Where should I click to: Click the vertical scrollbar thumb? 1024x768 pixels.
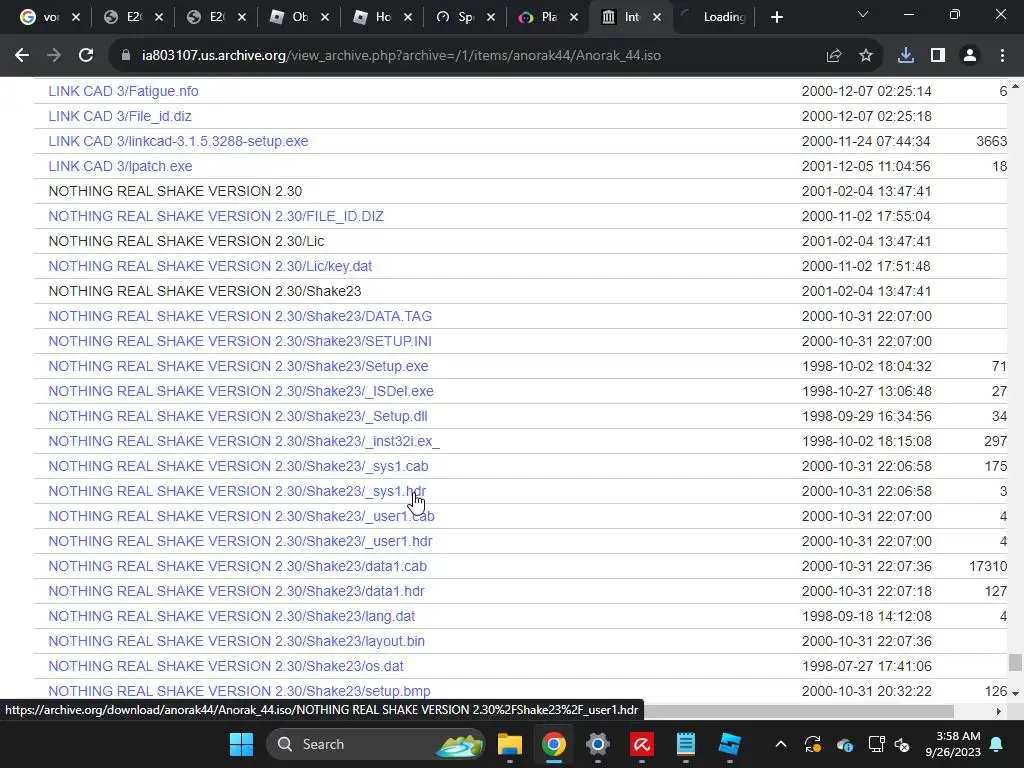click(x=1015, y=662)
